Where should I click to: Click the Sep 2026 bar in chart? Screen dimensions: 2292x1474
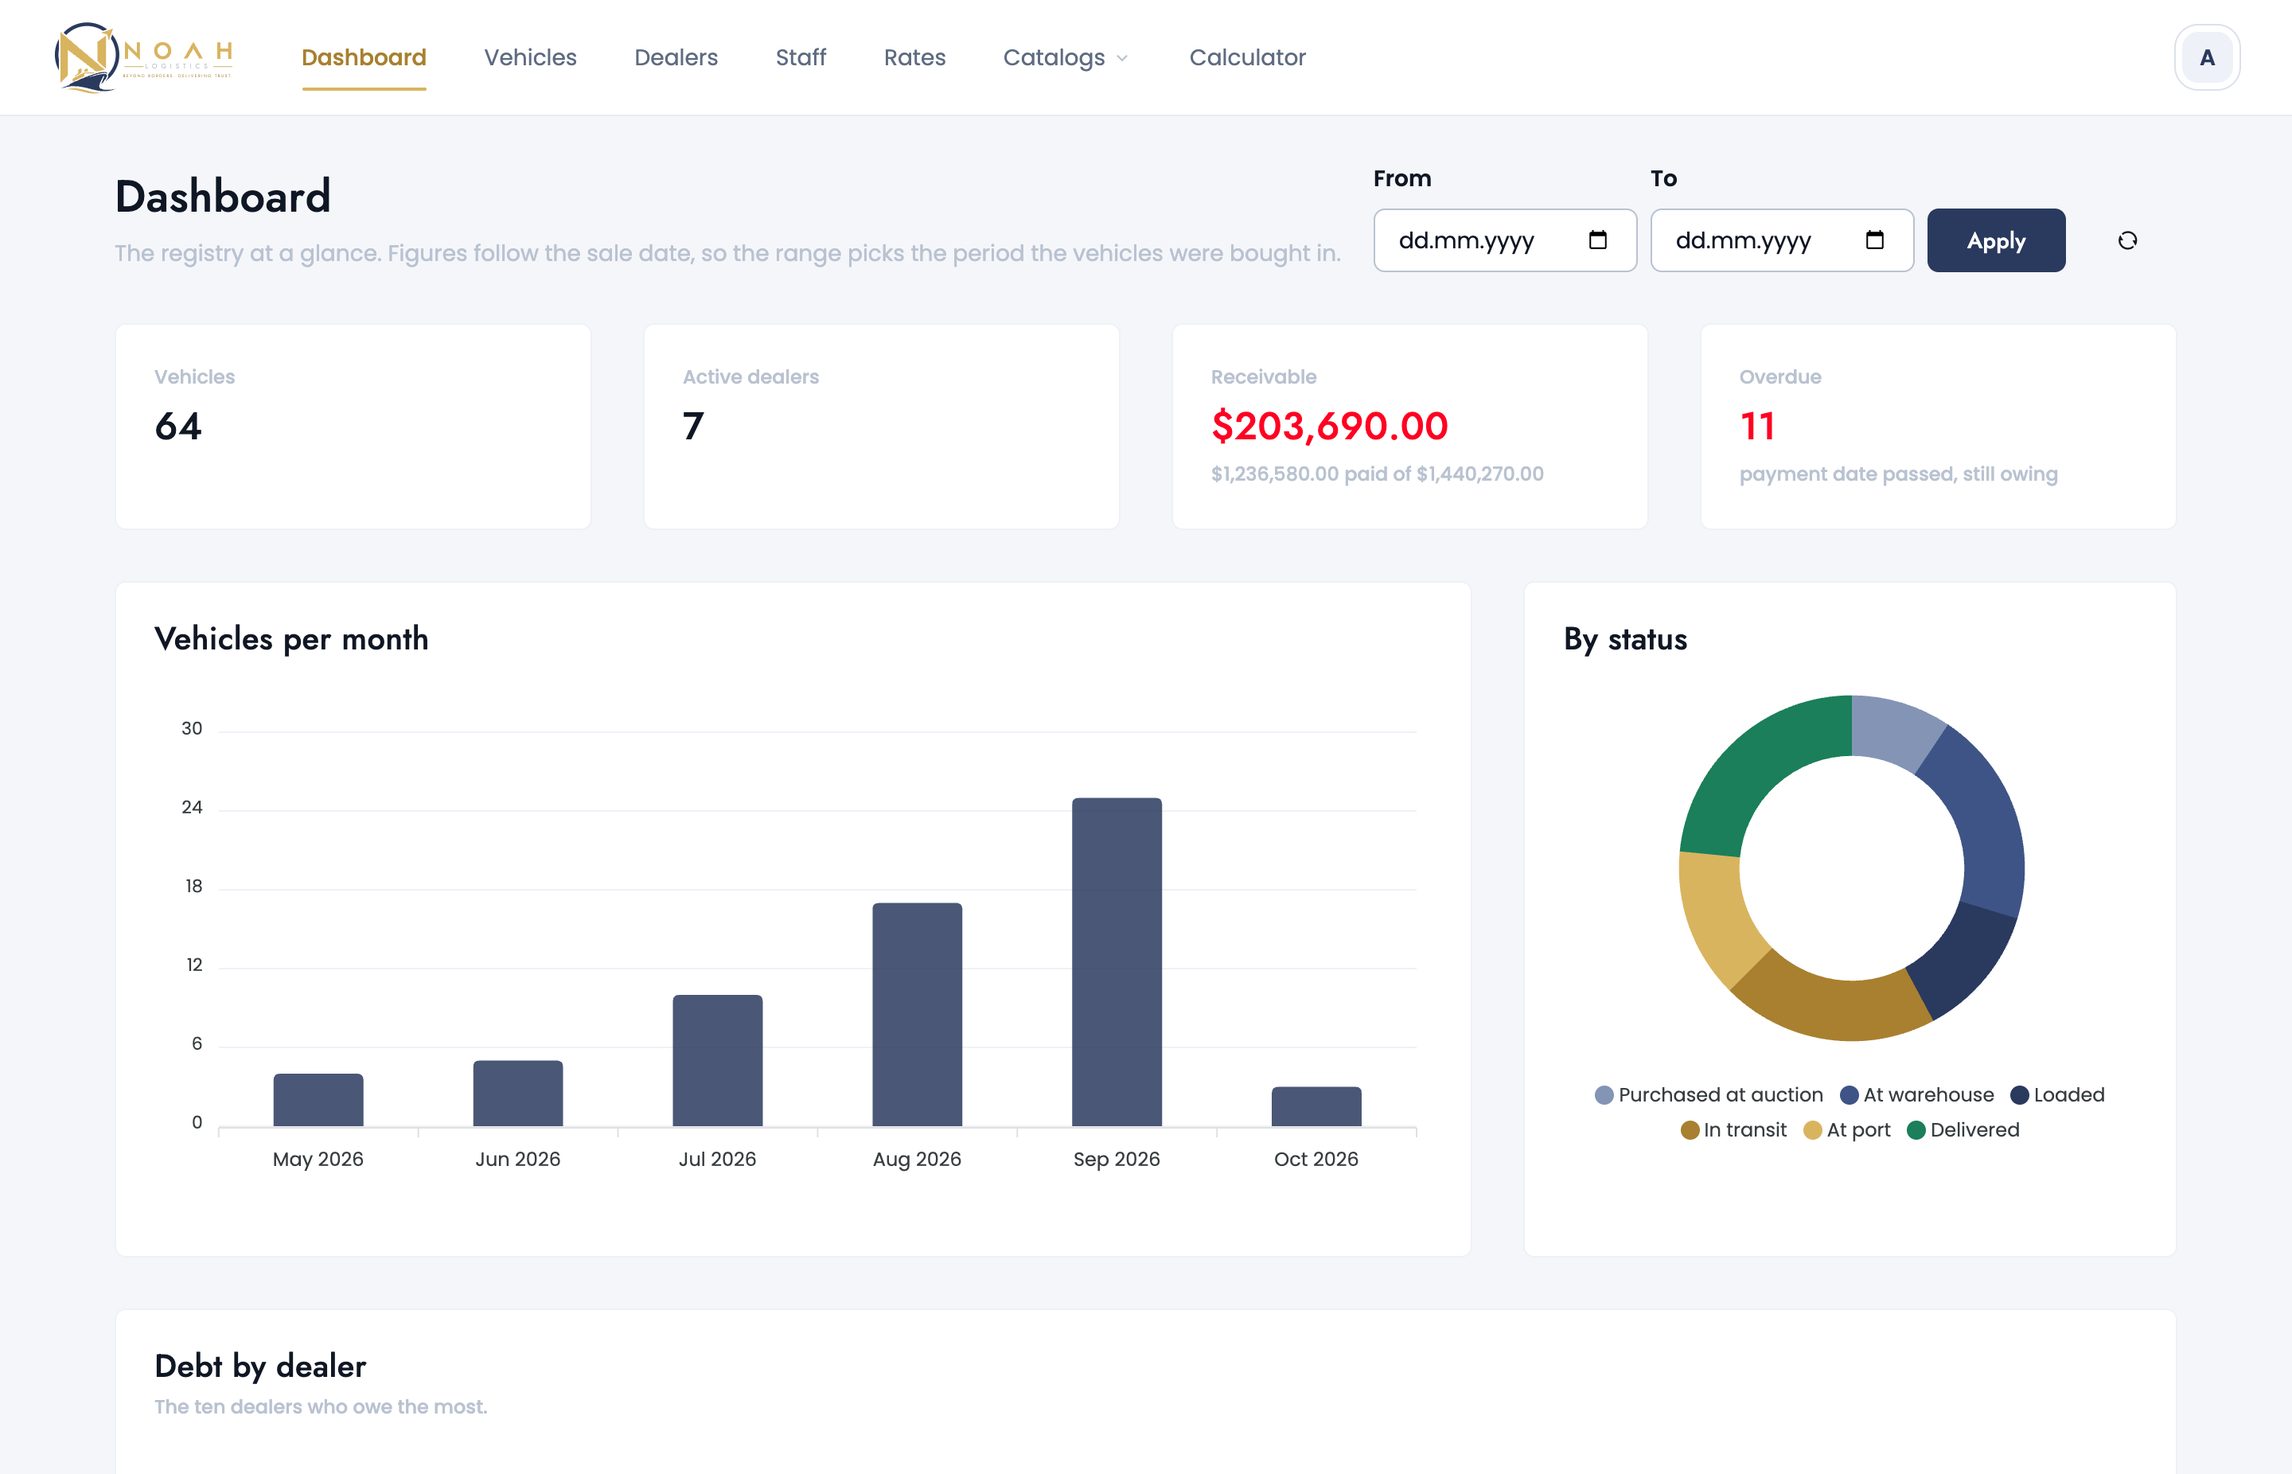click(1116, 962)
